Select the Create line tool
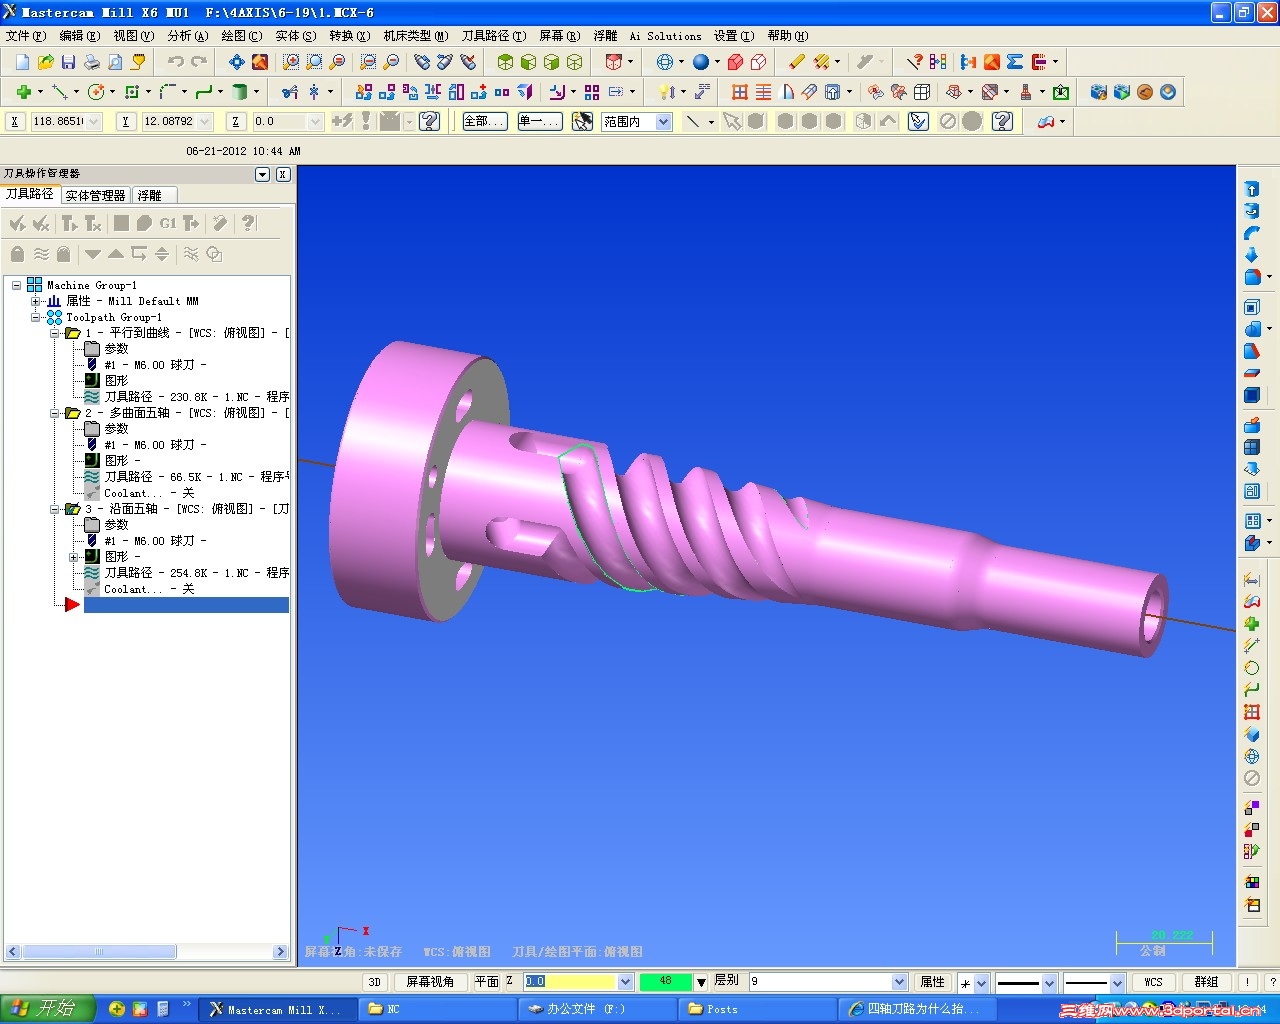1280x1024 pixels. click(60, 92)
